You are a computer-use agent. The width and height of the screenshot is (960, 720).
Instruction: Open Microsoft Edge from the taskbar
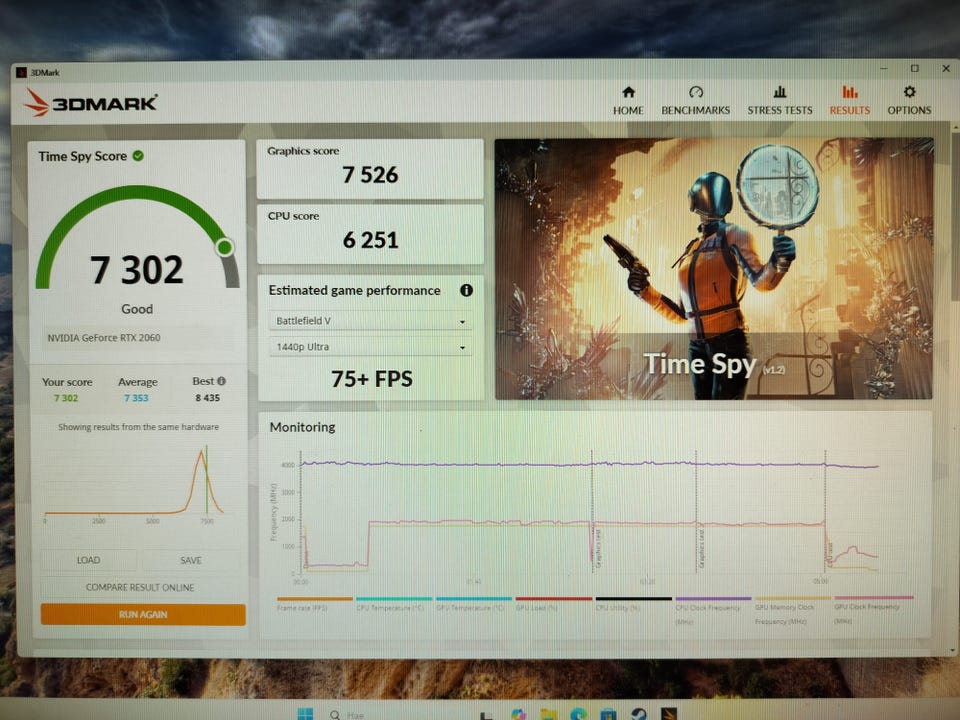coord(578,714)
